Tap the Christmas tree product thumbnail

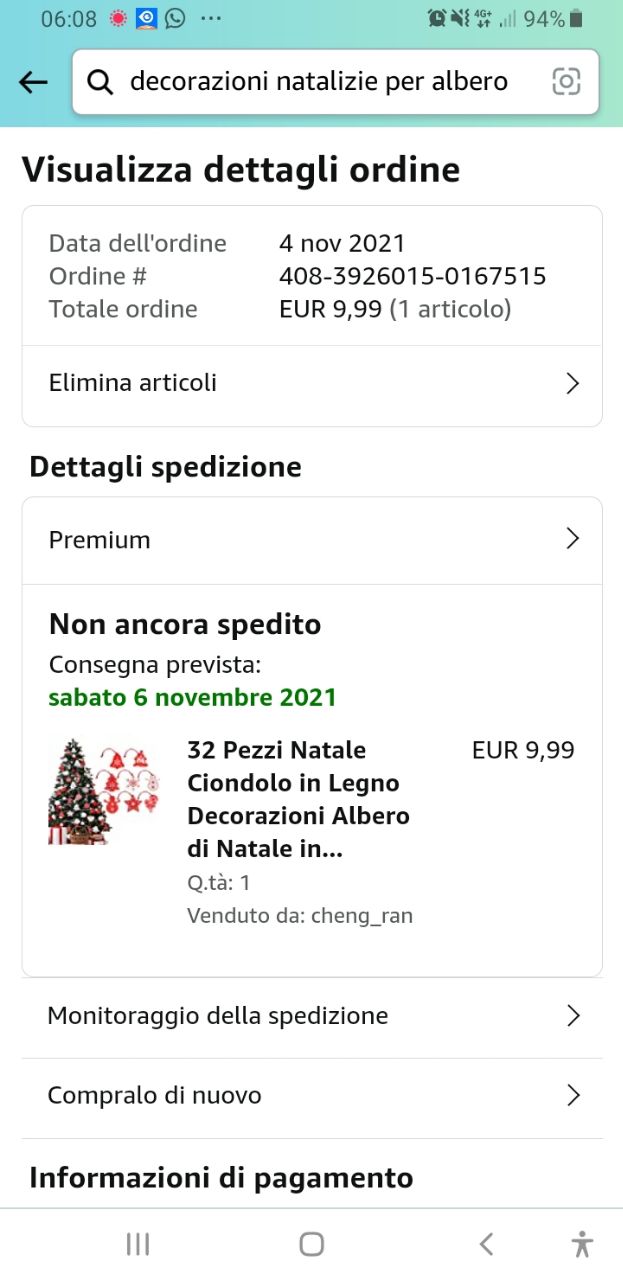pyautogui.click(x=104, y=791)
